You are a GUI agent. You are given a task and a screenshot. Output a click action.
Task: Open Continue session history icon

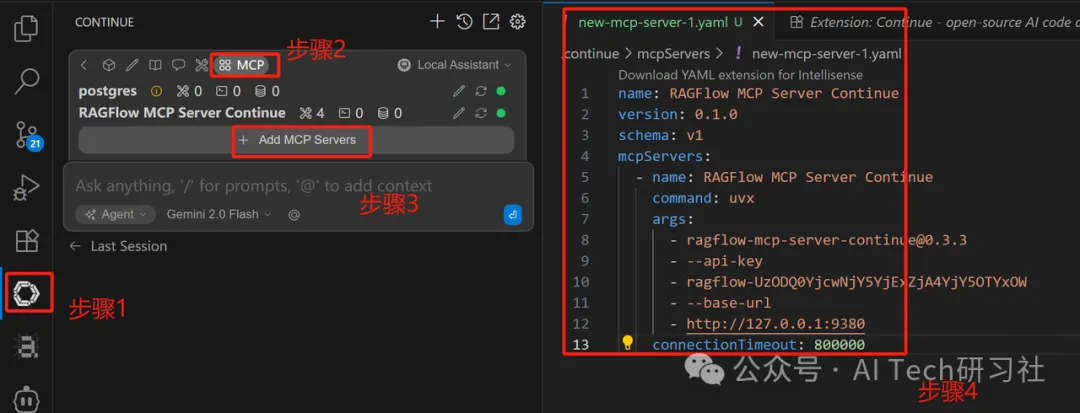pyautogui.click(x=464, y=22)
